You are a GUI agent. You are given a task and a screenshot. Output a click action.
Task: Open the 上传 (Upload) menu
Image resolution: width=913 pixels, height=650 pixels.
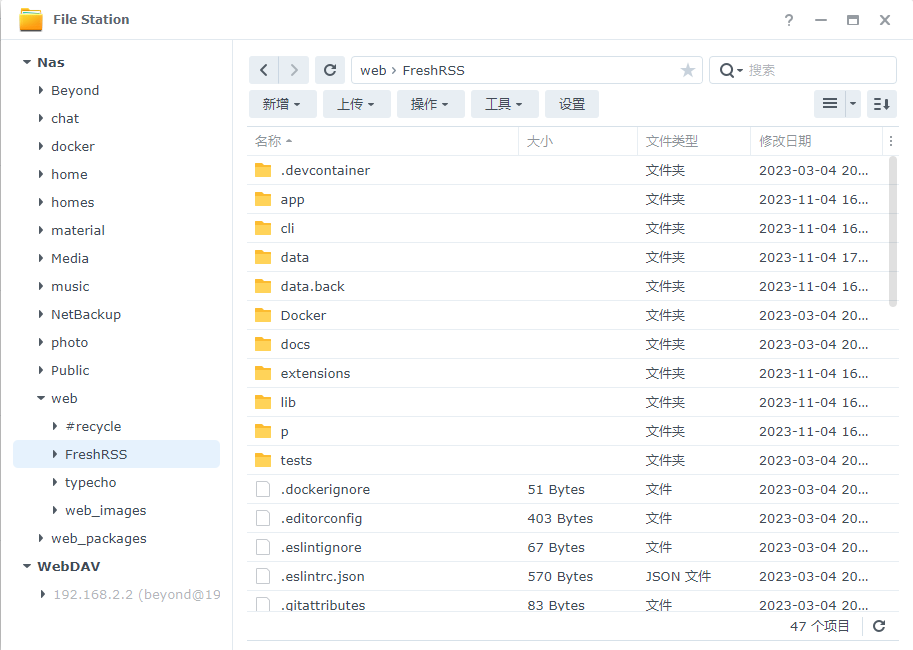pyautogui.click(x=356, y=104)
